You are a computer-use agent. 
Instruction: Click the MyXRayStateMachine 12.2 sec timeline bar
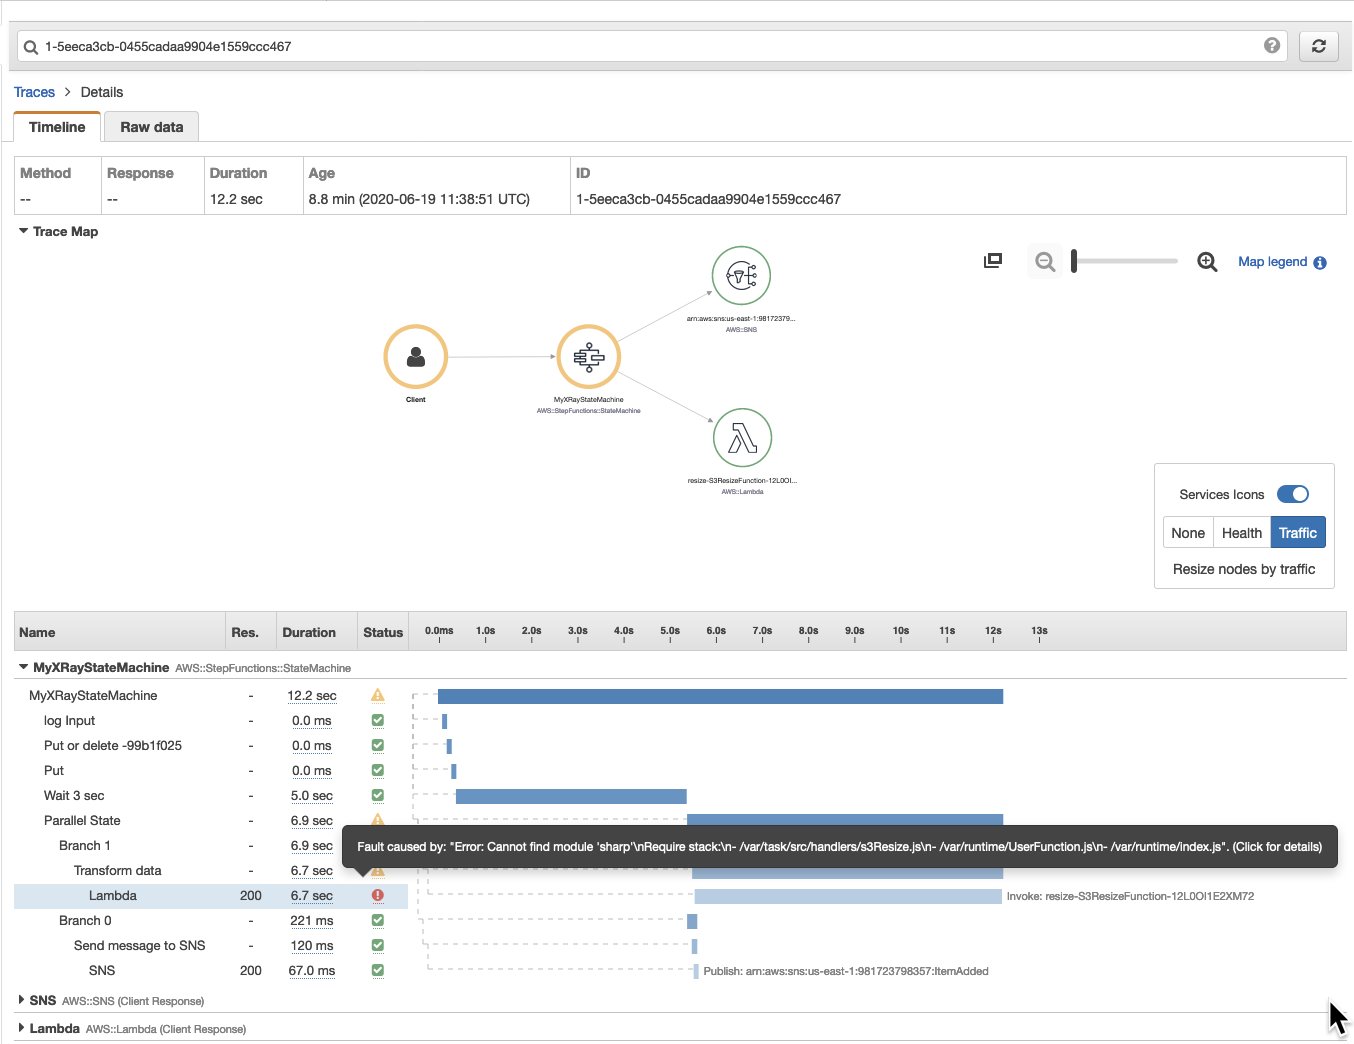tap(720, 696)
